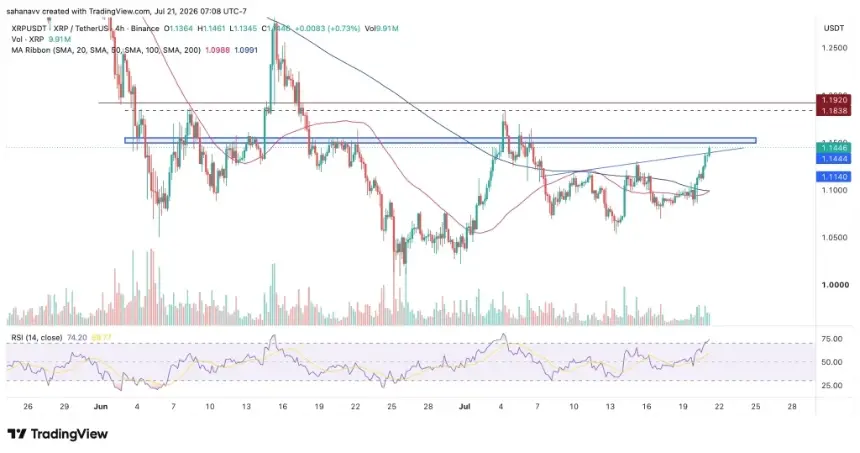
Task: Click the USDT currency label on price axis
Action: (833, 28)
